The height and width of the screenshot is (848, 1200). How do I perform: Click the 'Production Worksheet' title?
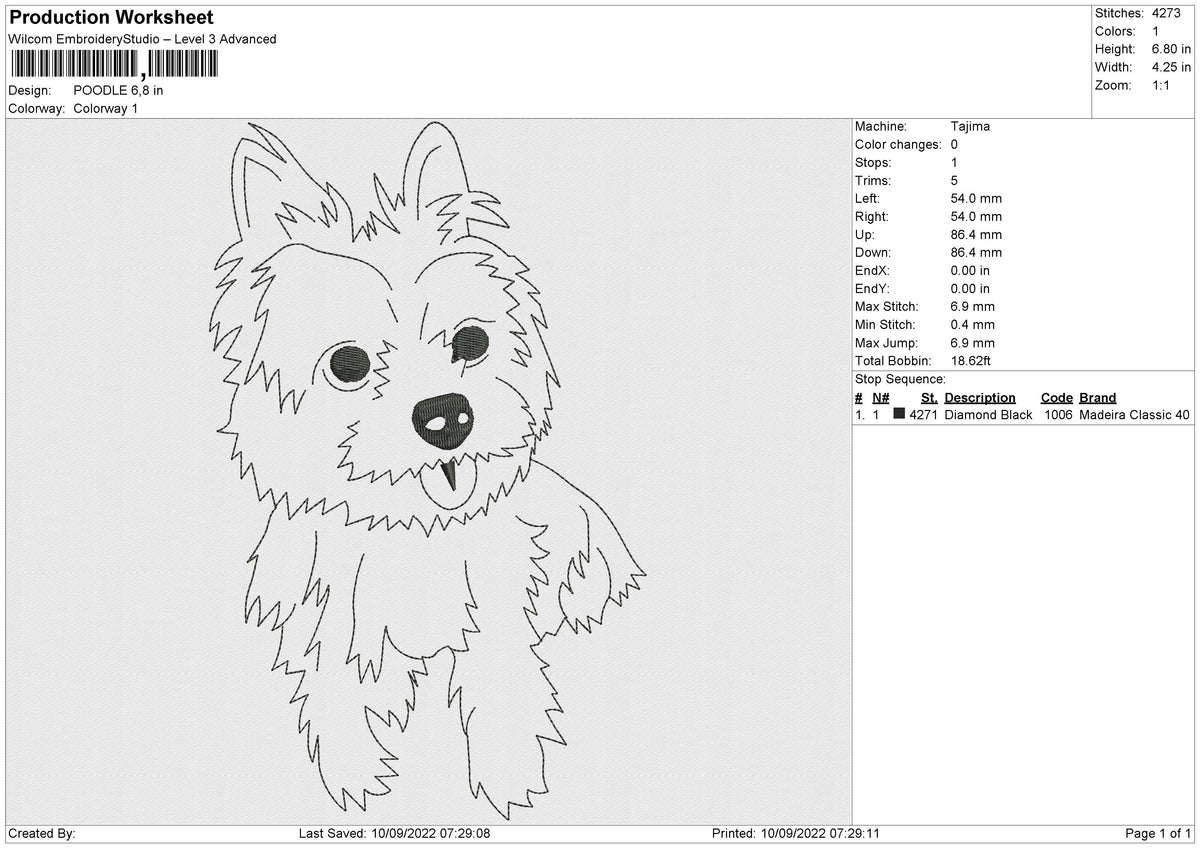point(111,18)
